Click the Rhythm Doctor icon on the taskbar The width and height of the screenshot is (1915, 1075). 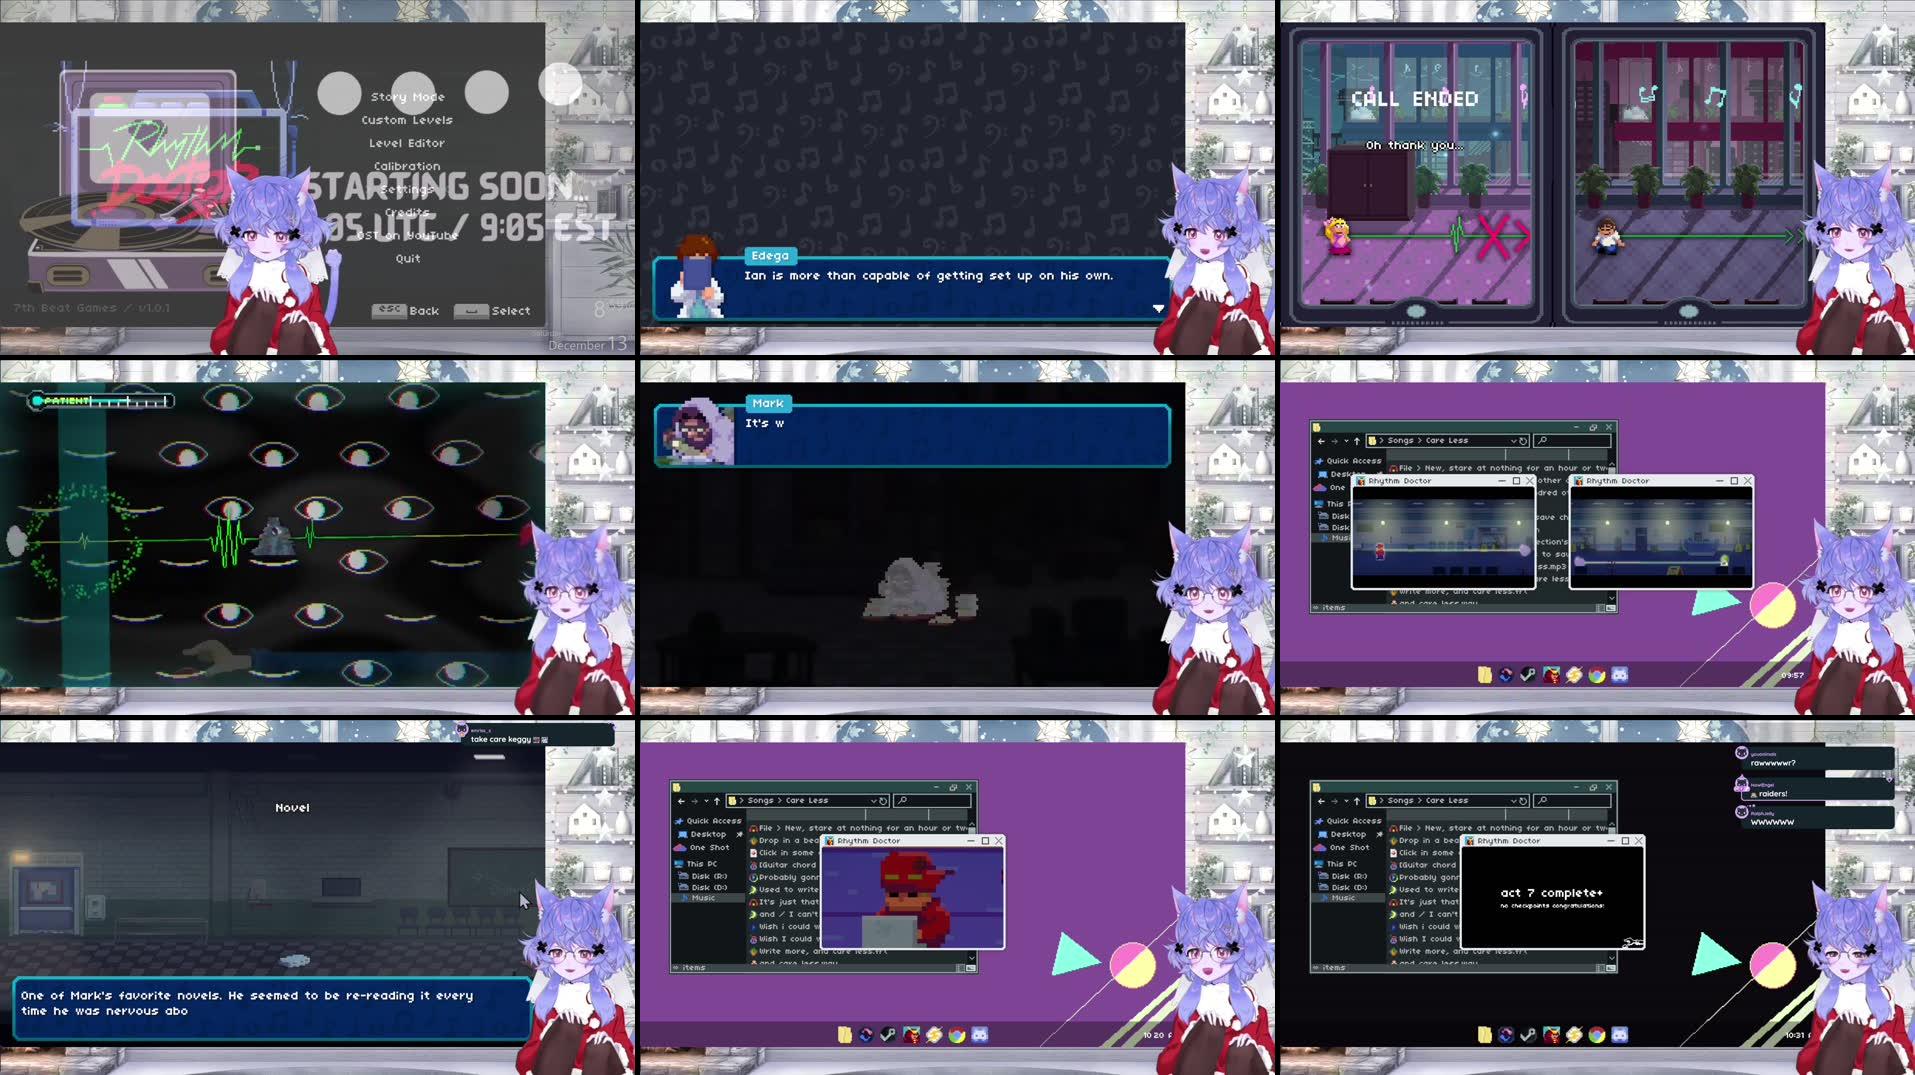coord(1550,675)
